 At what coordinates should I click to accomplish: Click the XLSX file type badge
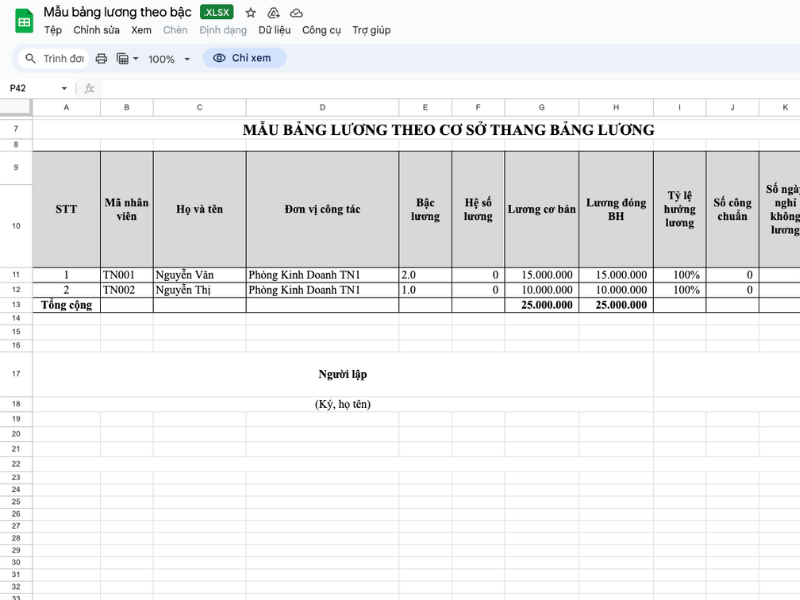click(x=215, y=12)
